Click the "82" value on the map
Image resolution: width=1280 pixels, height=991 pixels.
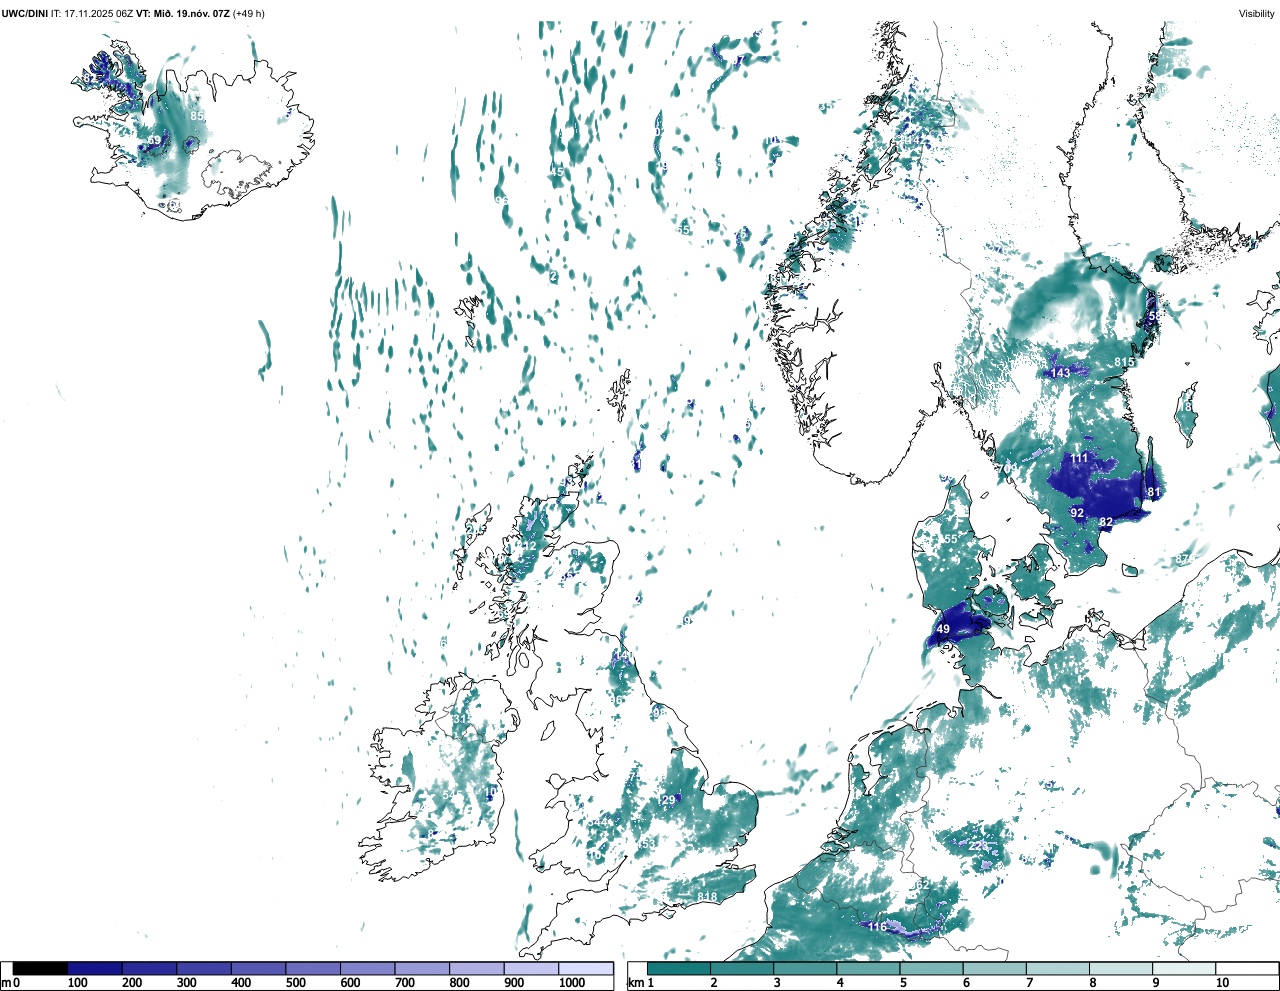tap(1106, 523)
